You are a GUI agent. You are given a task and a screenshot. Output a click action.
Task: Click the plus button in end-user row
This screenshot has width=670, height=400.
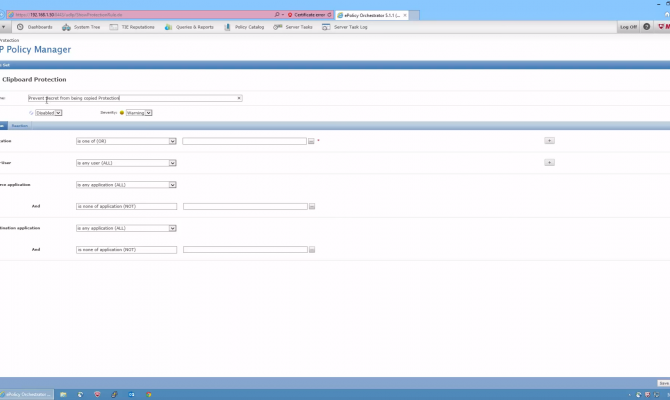pos(550,162)
